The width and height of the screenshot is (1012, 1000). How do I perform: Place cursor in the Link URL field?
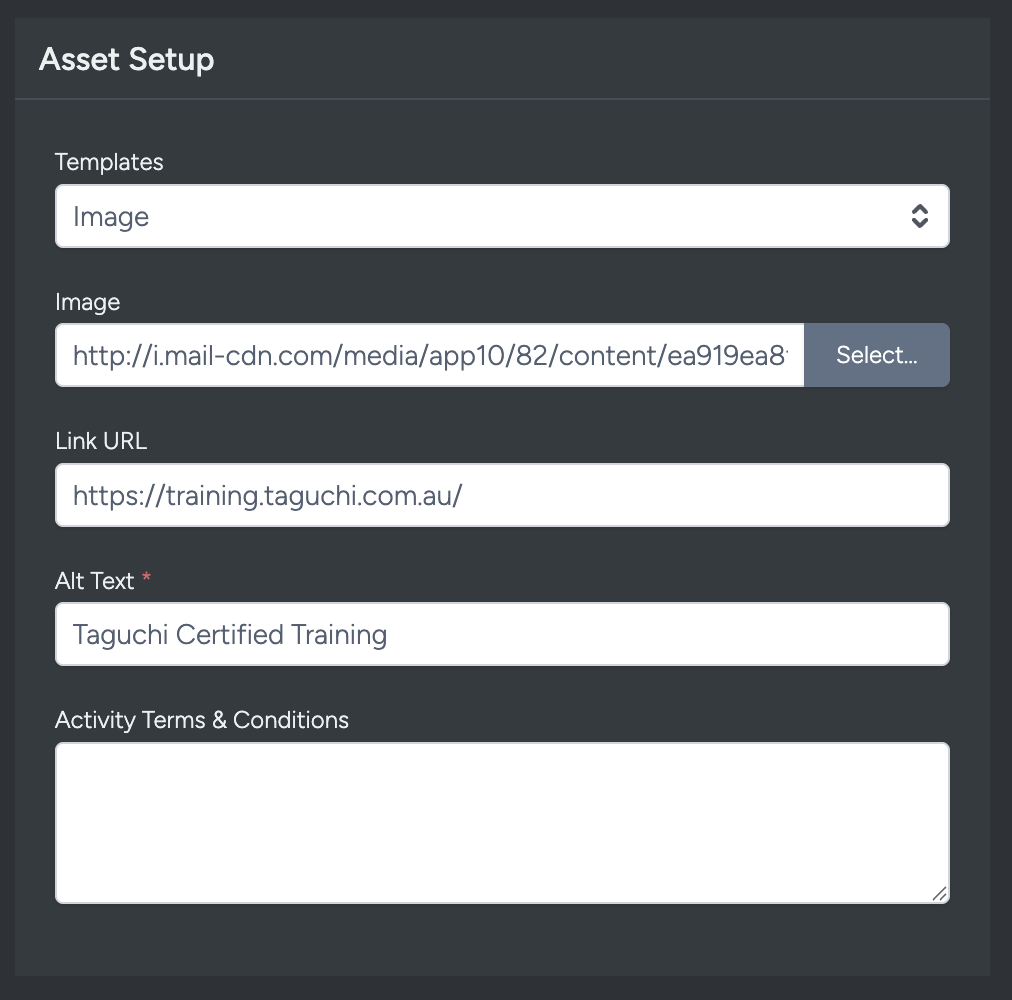(x=500, y=494)
